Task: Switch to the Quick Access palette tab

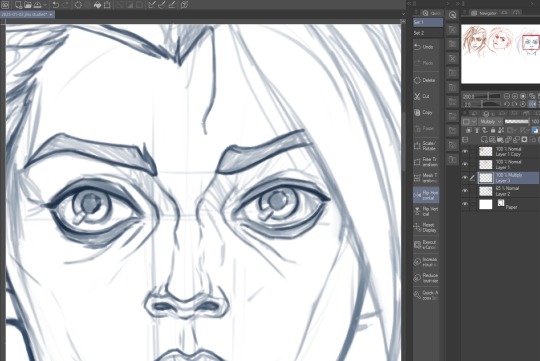Action: click(x=432, y=13)
